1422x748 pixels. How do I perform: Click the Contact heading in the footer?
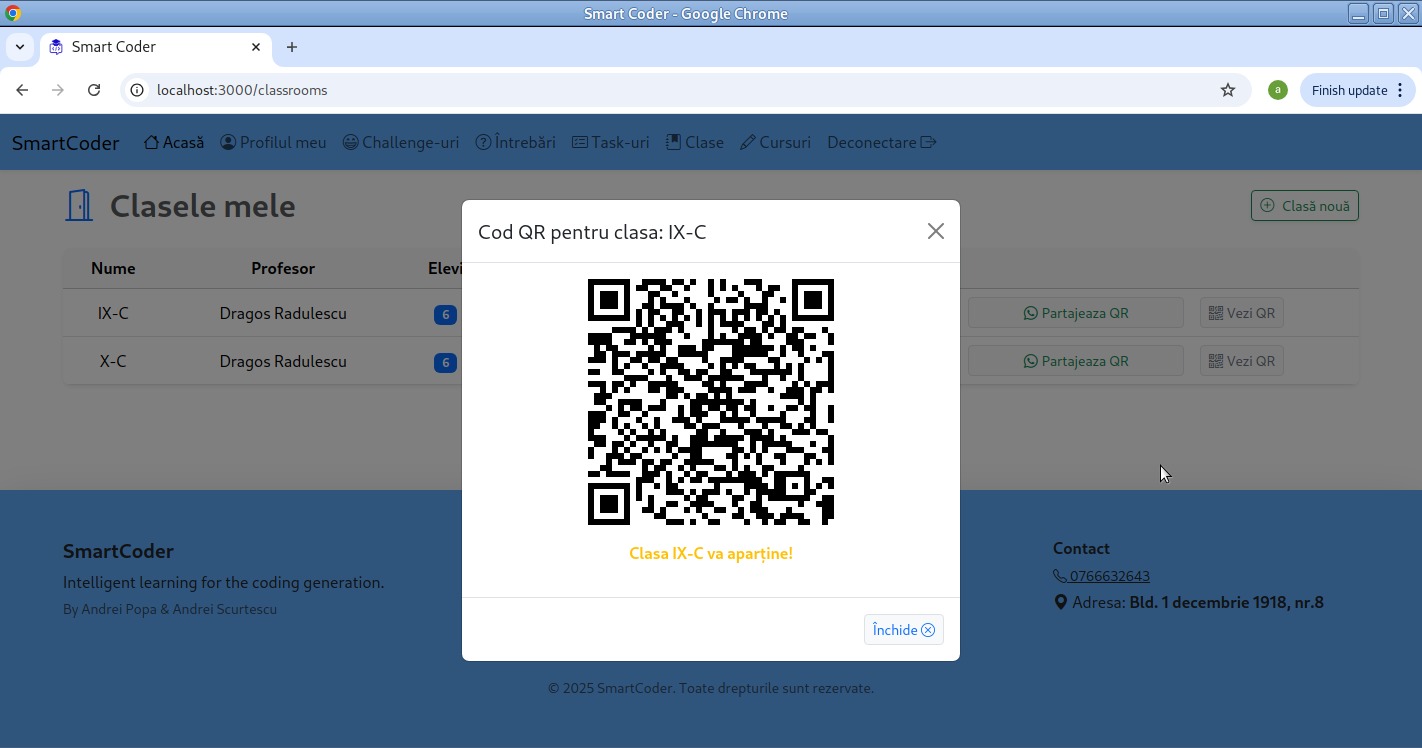(x=1081, y=548)
